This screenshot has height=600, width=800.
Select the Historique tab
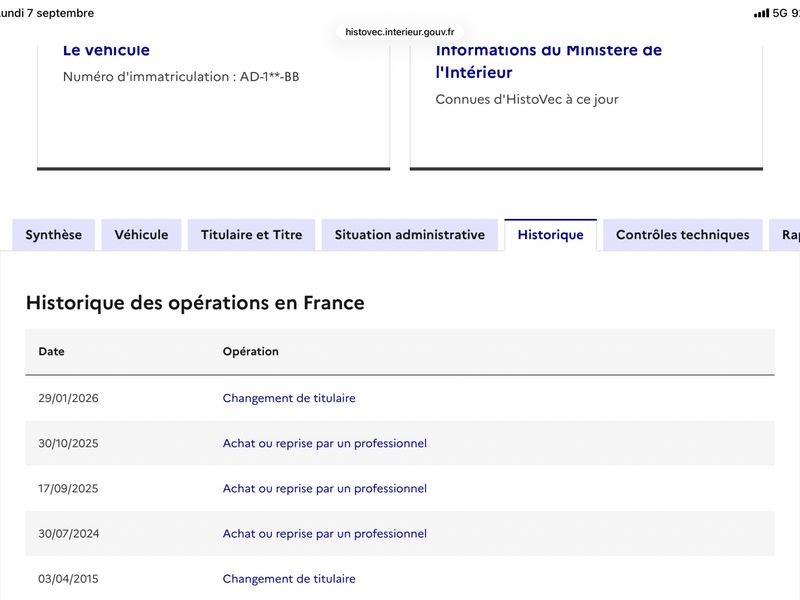pyautogui.click(x=551, y=235)
